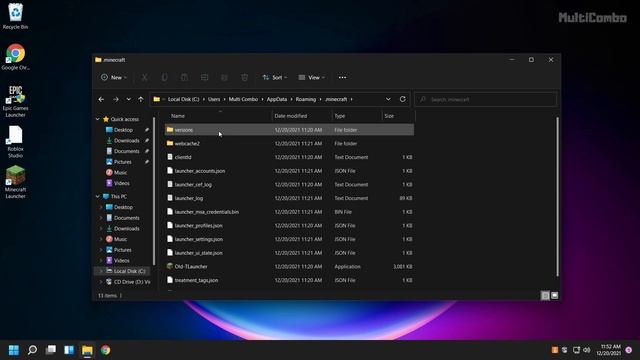Click Users in the address path

[214, 99]
